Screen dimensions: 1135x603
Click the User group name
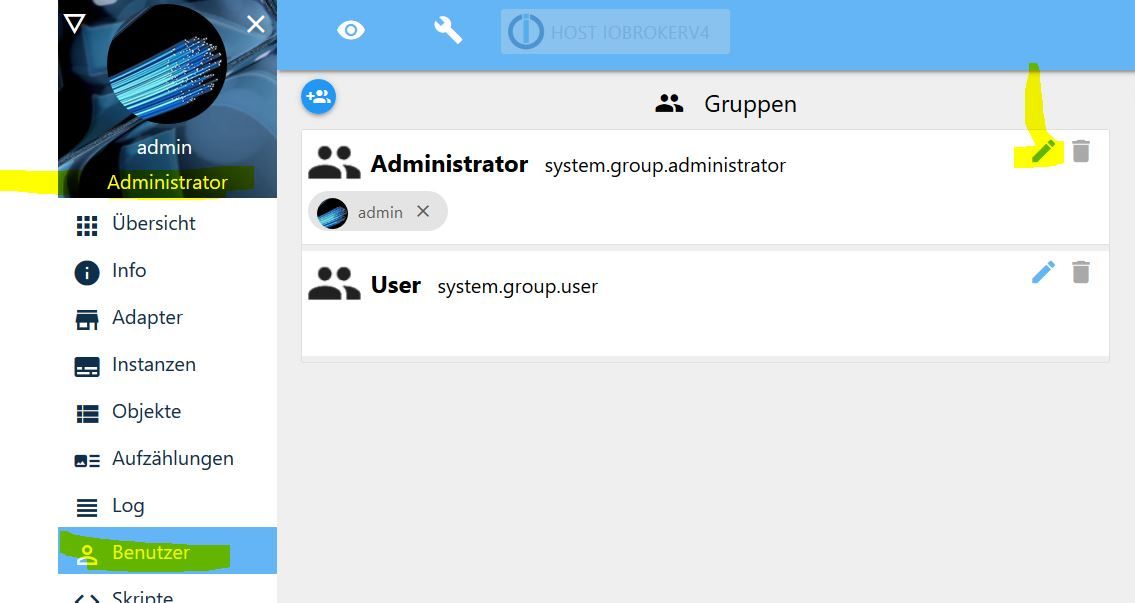(x=395, y=285)
